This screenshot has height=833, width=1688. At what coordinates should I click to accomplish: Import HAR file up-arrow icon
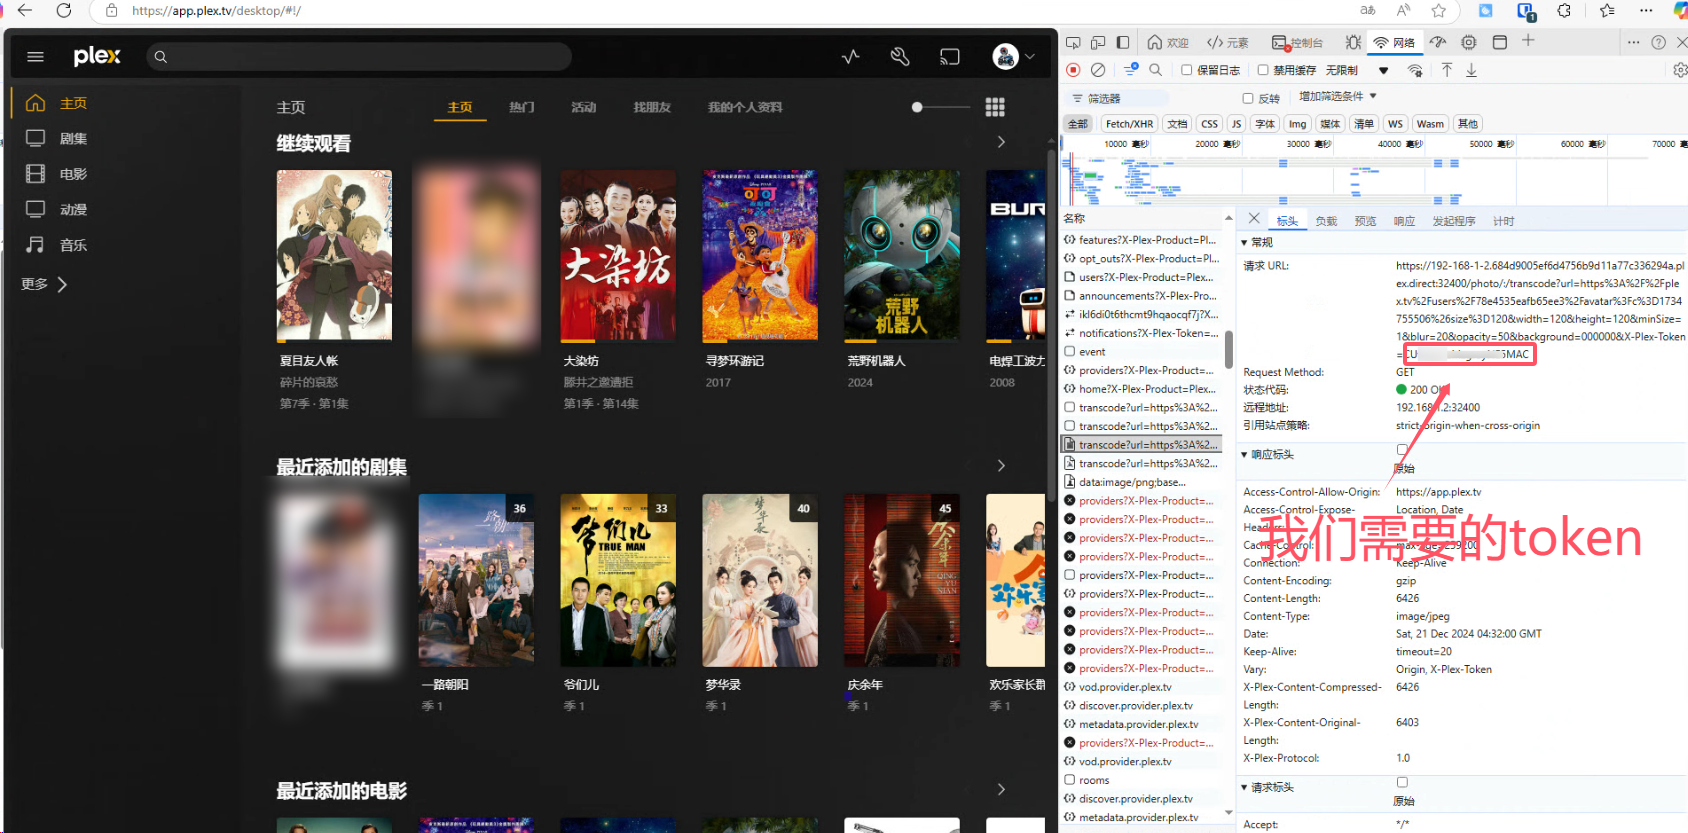click(x=1447, y=70)
